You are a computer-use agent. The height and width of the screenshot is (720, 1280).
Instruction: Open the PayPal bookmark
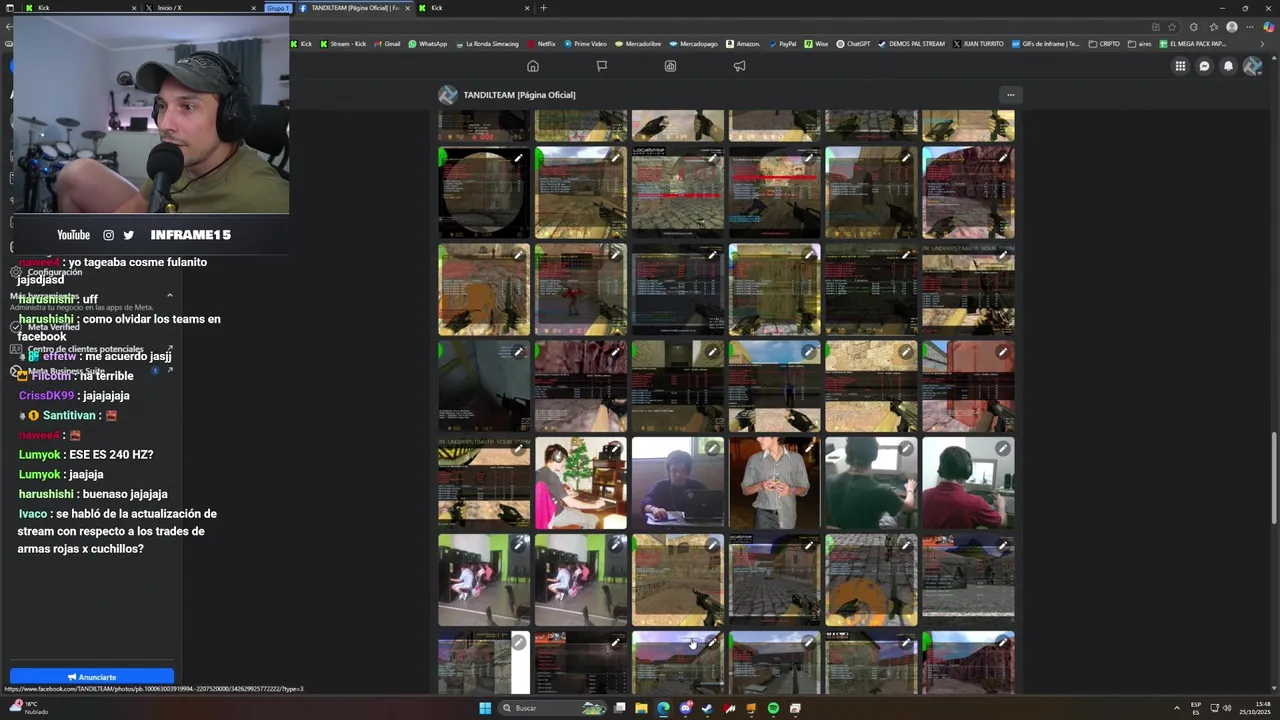782,44
